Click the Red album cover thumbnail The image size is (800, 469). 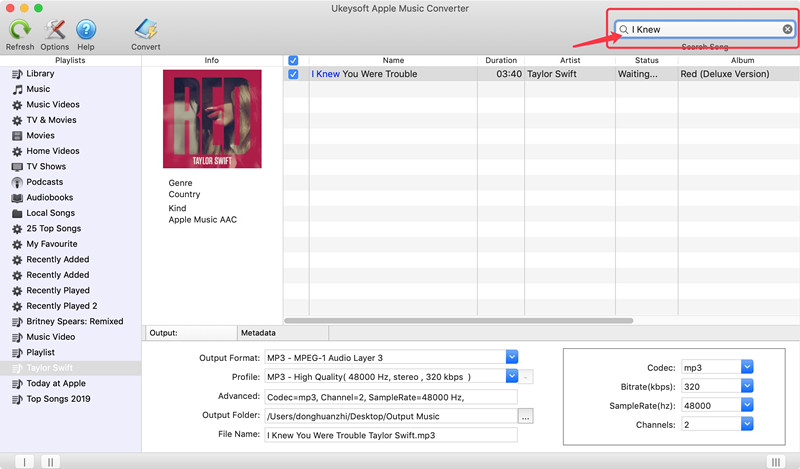[212, 119]
